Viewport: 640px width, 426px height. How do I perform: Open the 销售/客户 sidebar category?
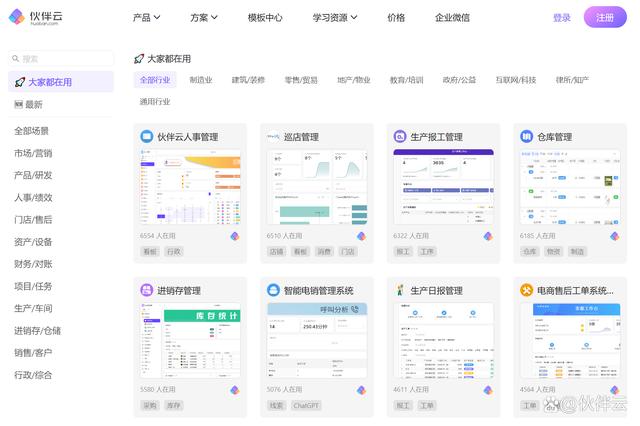pyautogui.click(x=33, y=353)
